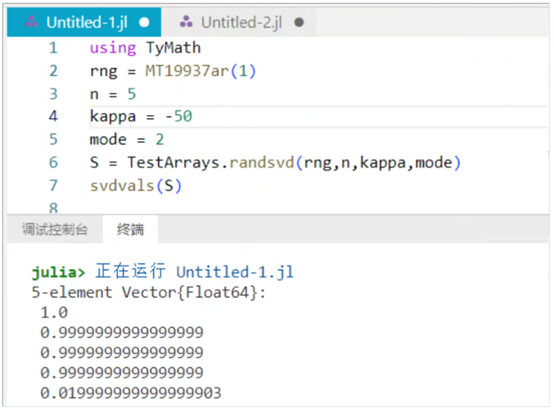
Task: Click randsvd function name on line 6
Action: click(262, 162)
